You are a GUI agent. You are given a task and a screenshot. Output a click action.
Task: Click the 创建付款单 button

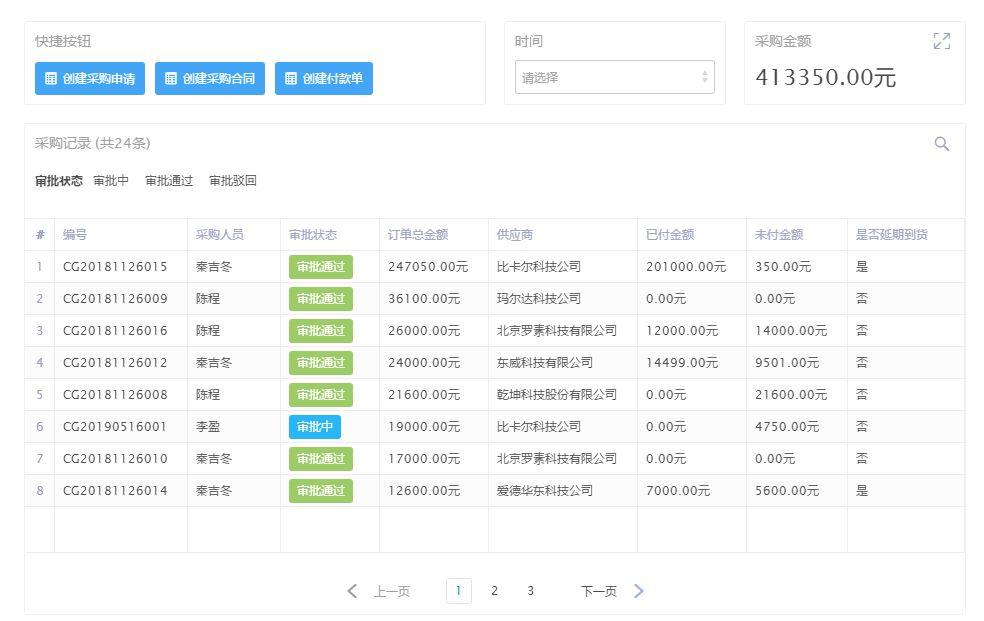coord(324,78)
